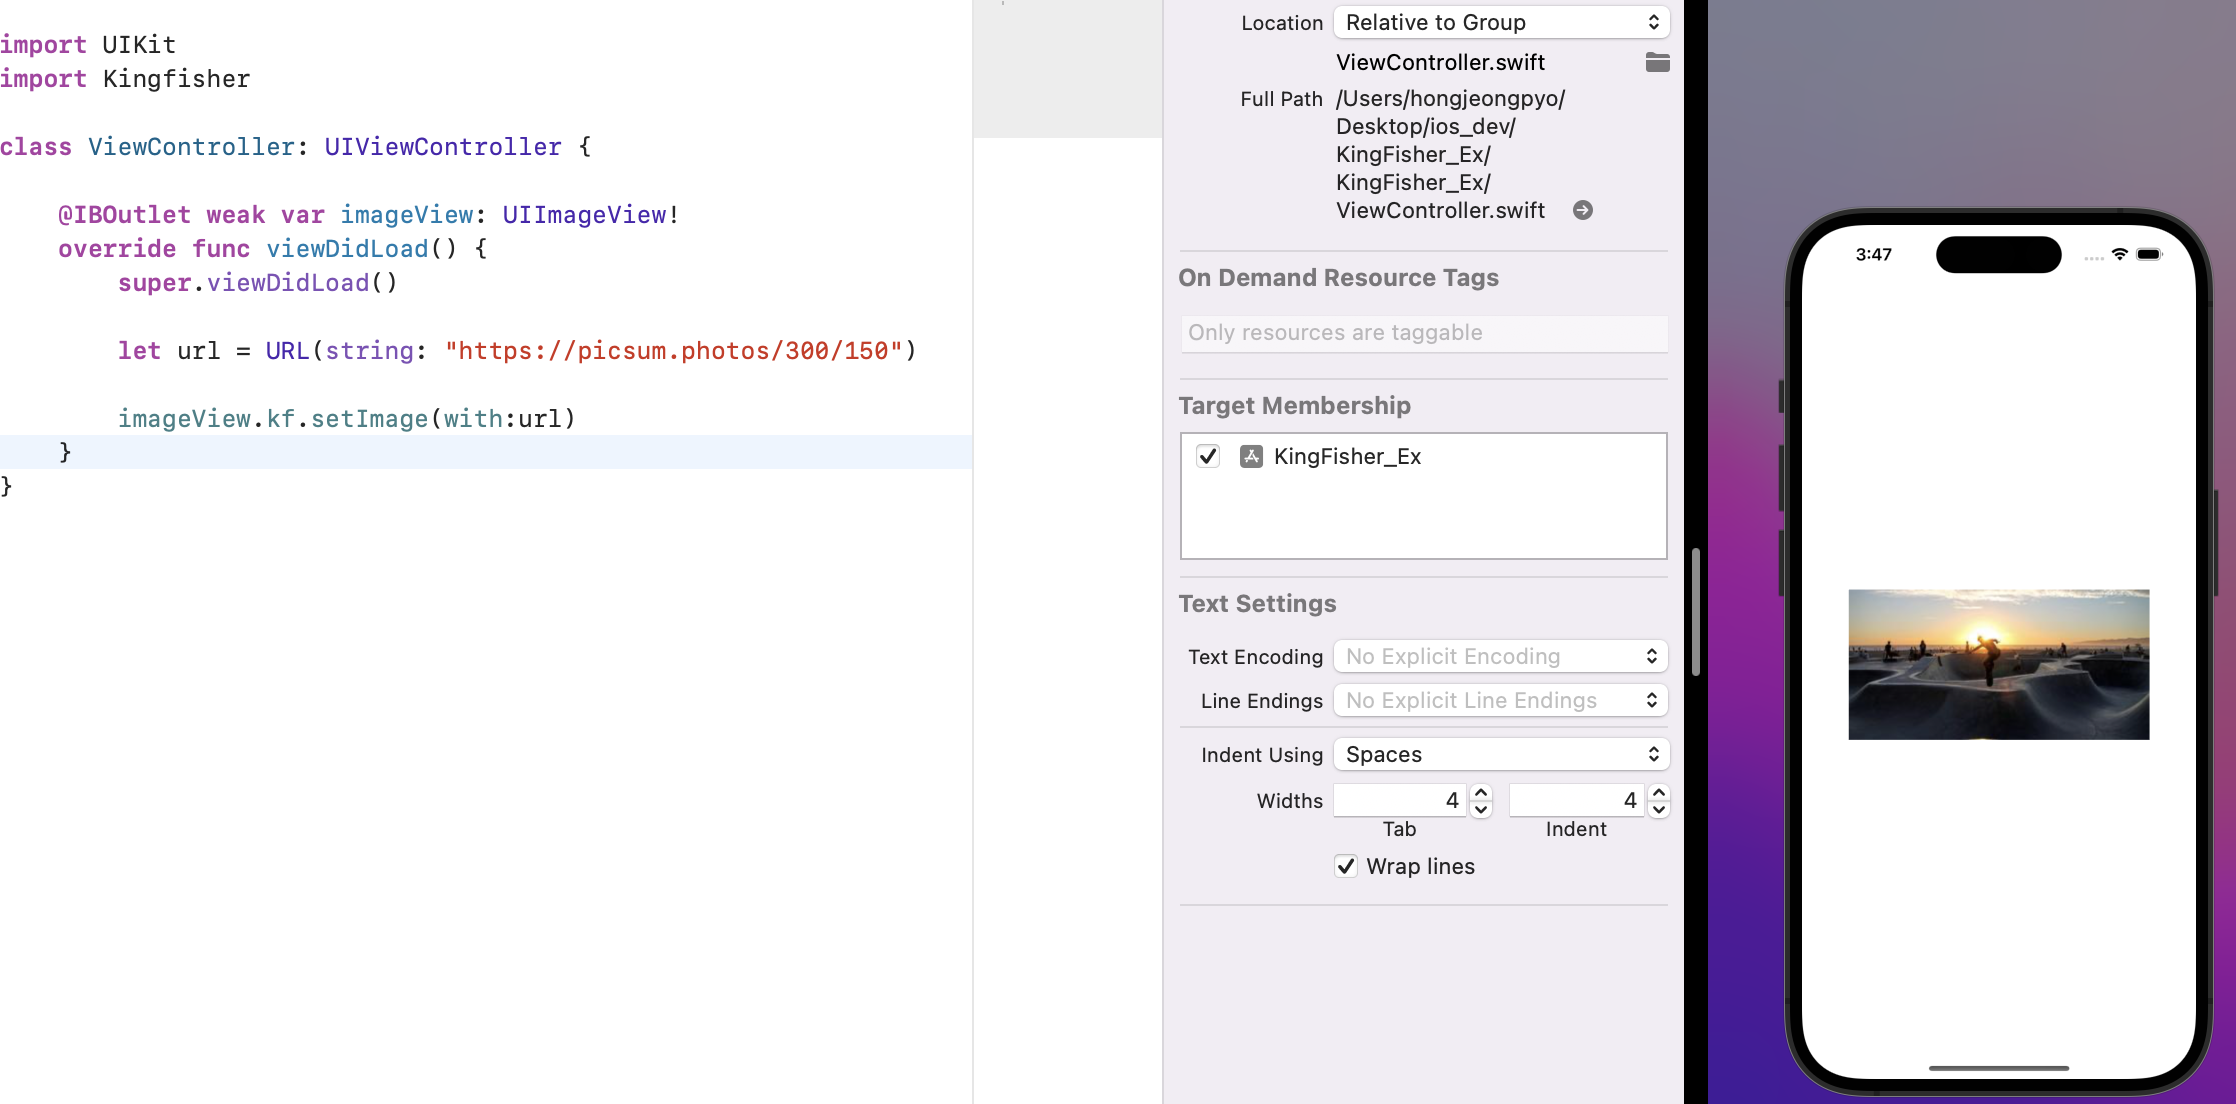Toggle KingFisher_Ex target membership checkbox
The height and width of the screenshot is (1104, 2236).
coord(1208,457)
